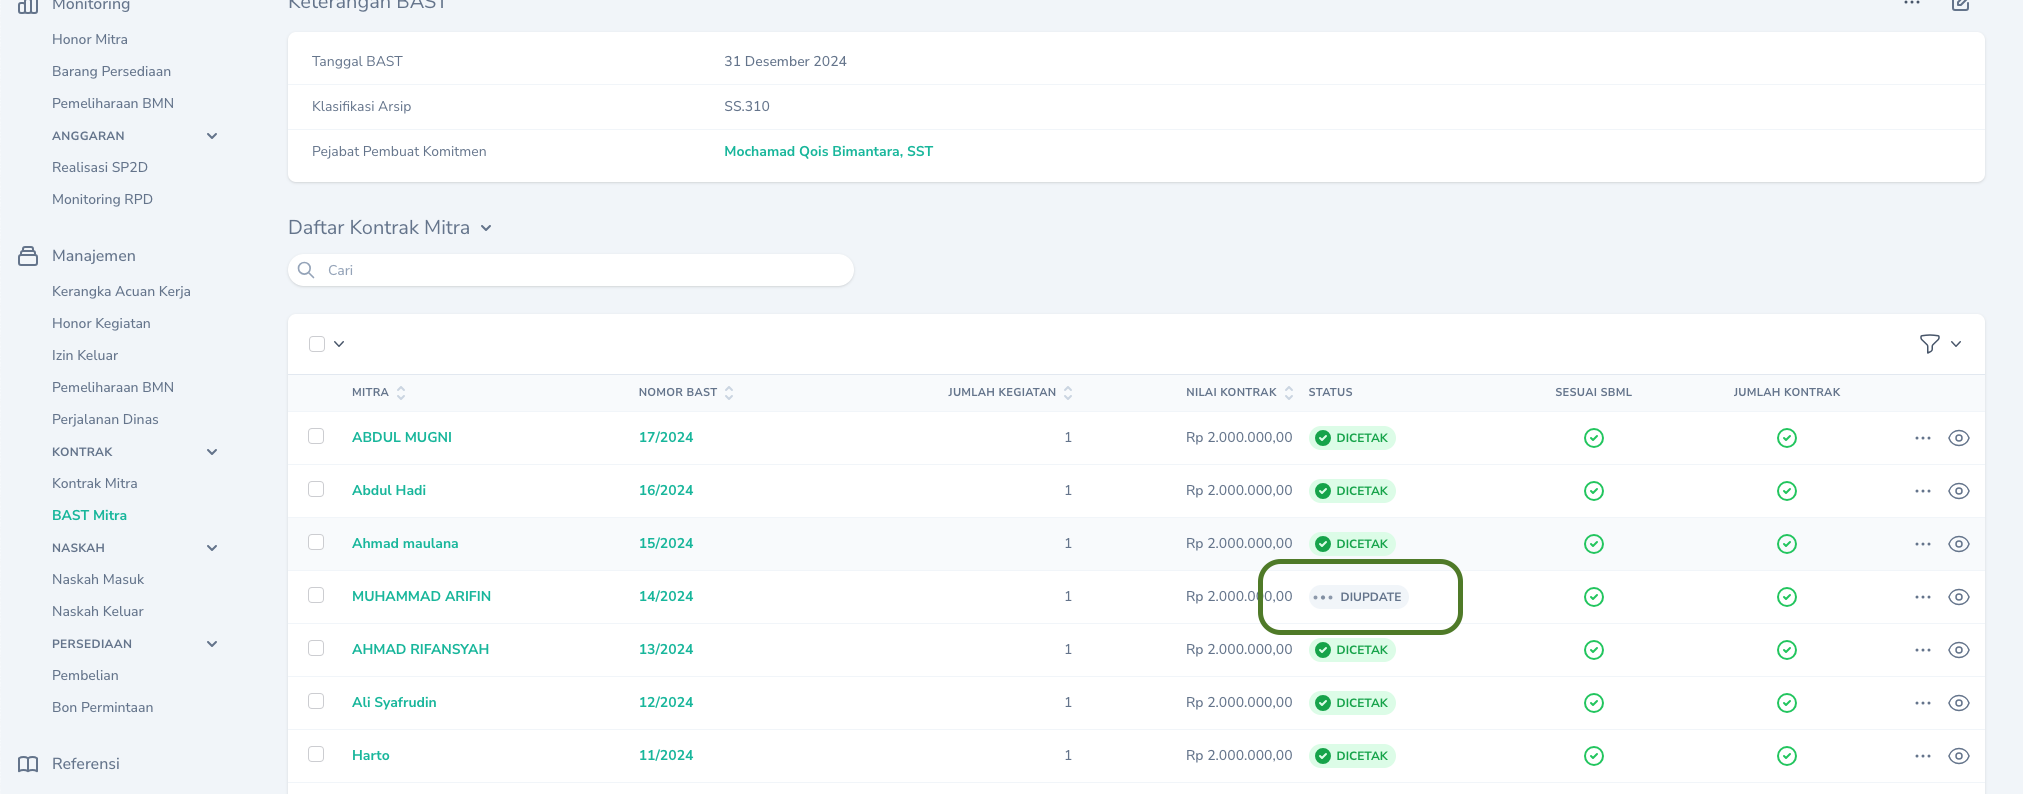
Task: Collapse the NASKAH sidebar section
Action: tap(212, 548)
